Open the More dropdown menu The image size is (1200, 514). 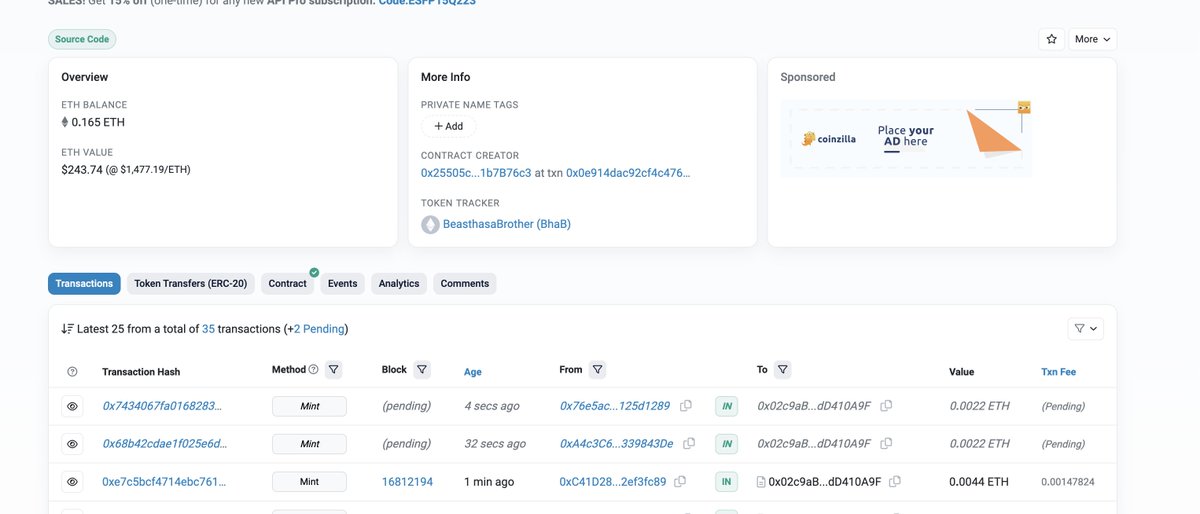tap(1092, 39)
